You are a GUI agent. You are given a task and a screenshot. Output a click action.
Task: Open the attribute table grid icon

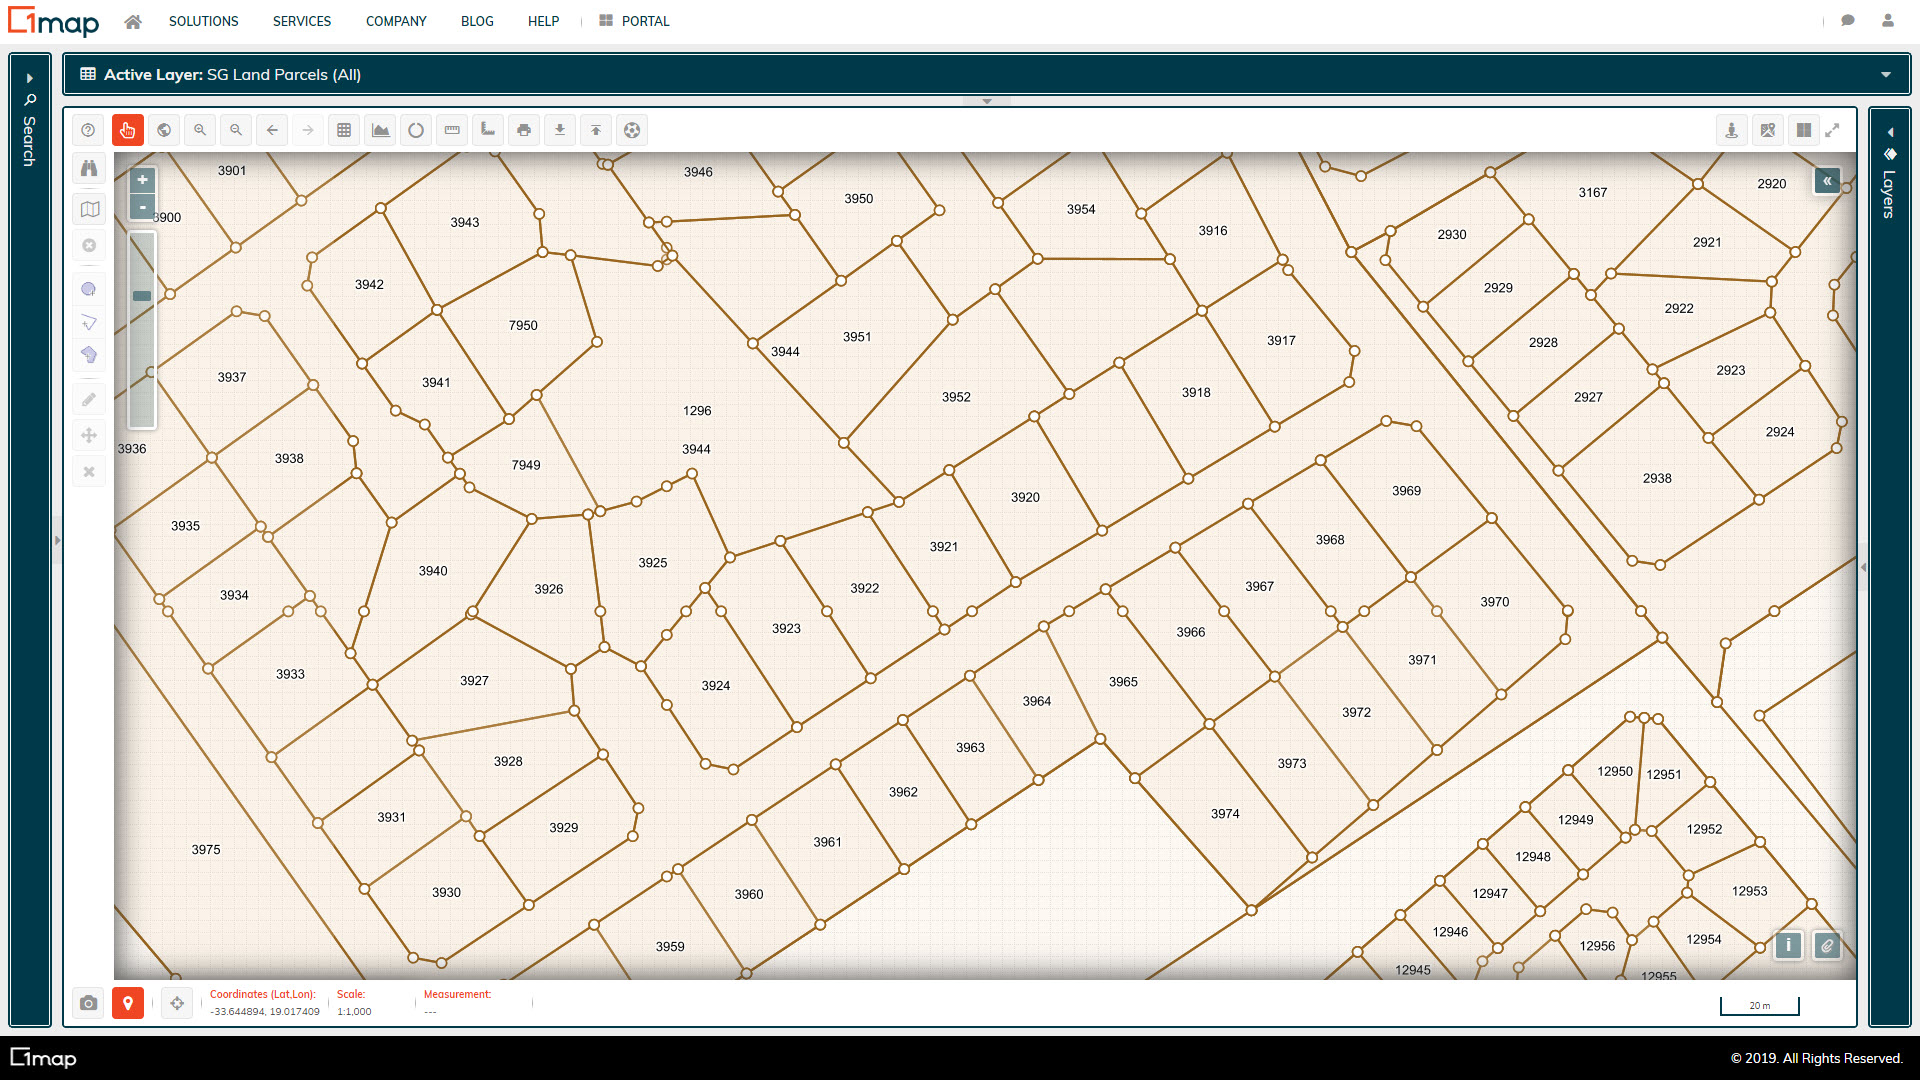pos(344,130)
